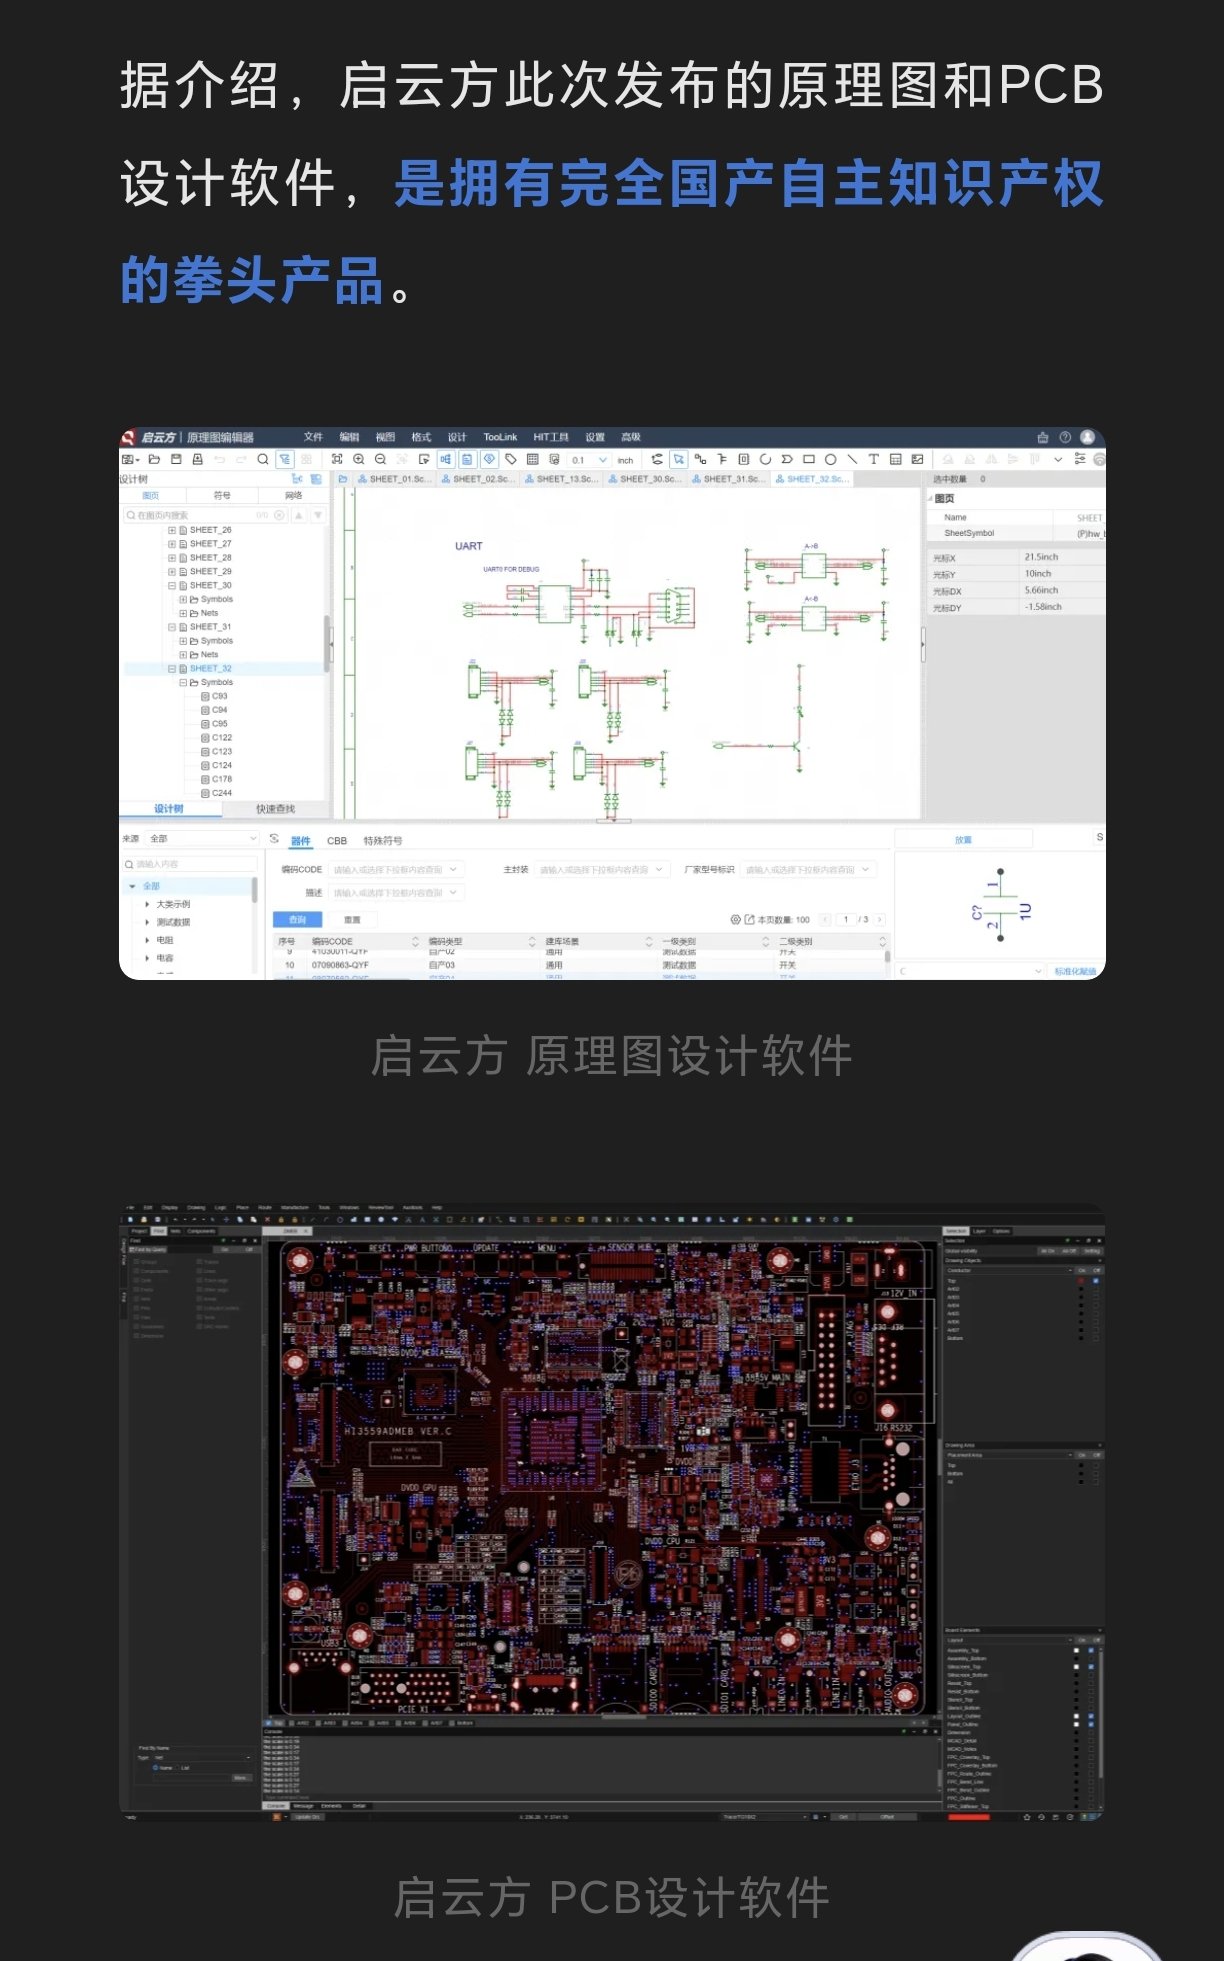Click the help question mark icon

(1065, 437)
